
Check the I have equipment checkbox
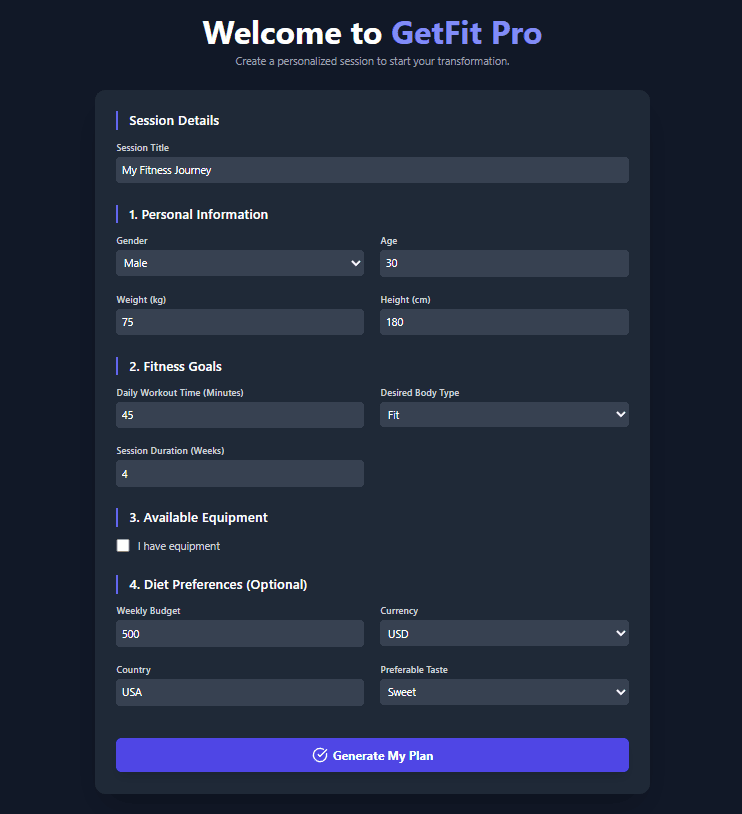[x=123, y=546]
